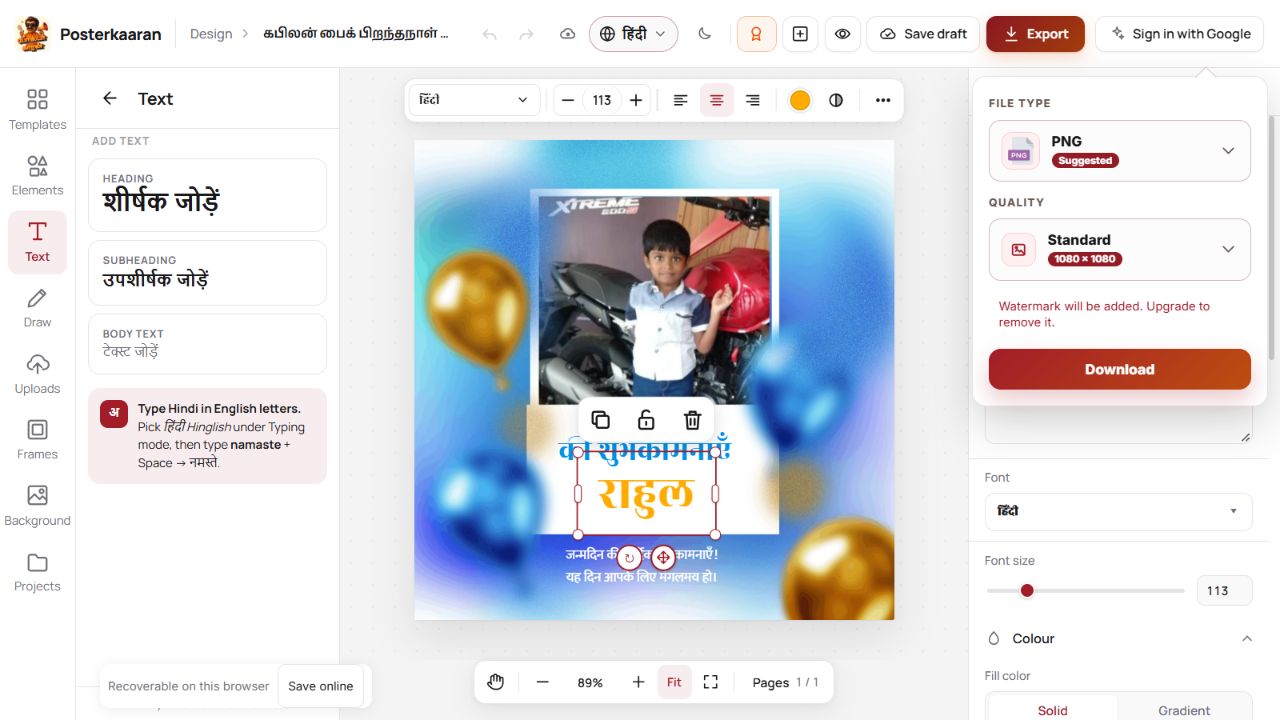Adjust the Font size slider

1086,590
